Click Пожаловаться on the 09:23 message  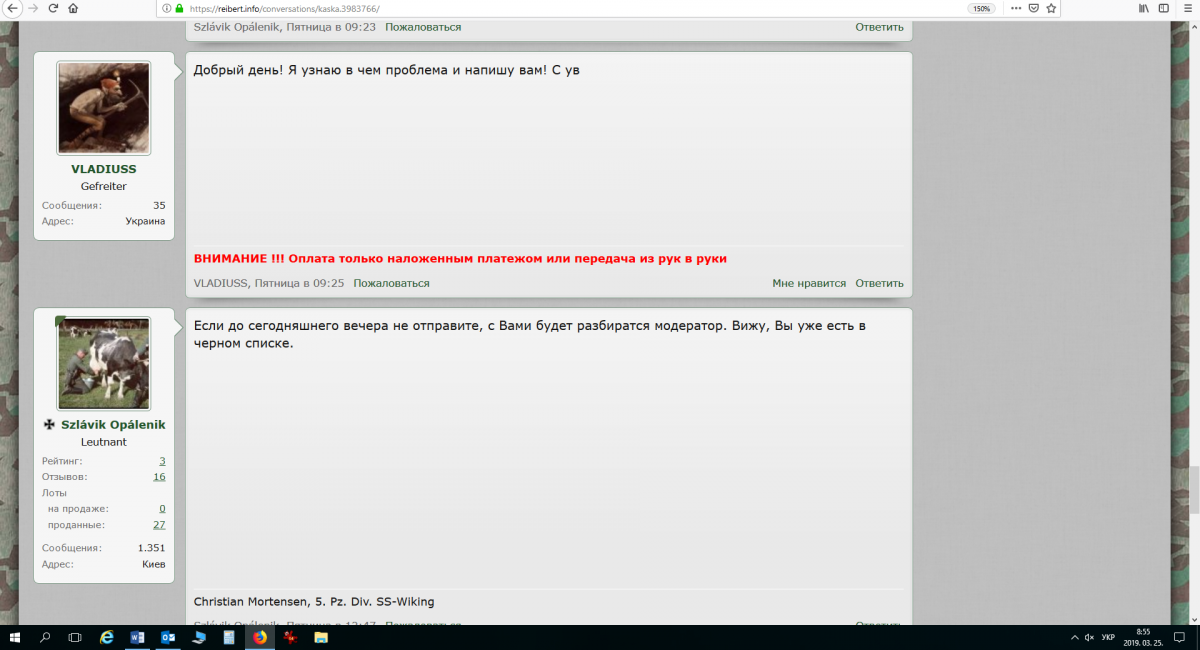click(423, 27)
